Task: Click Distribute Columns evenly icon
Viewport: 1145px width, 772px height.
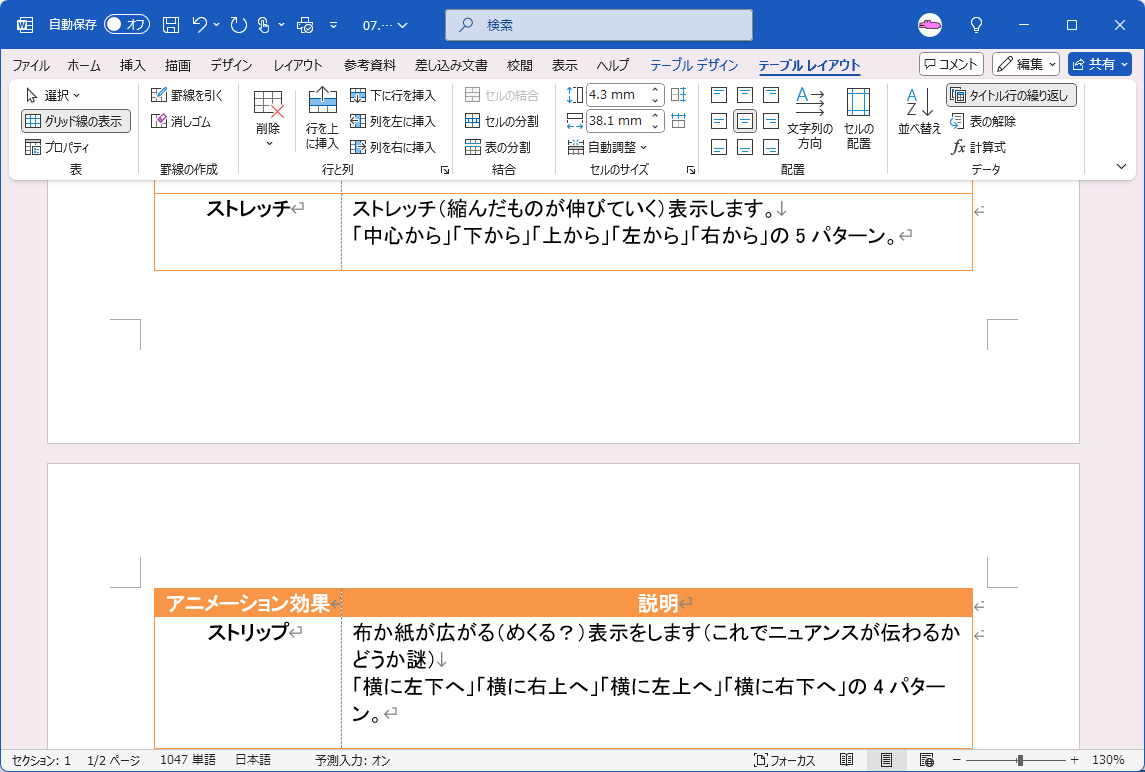Action: [x=678, y=121]
